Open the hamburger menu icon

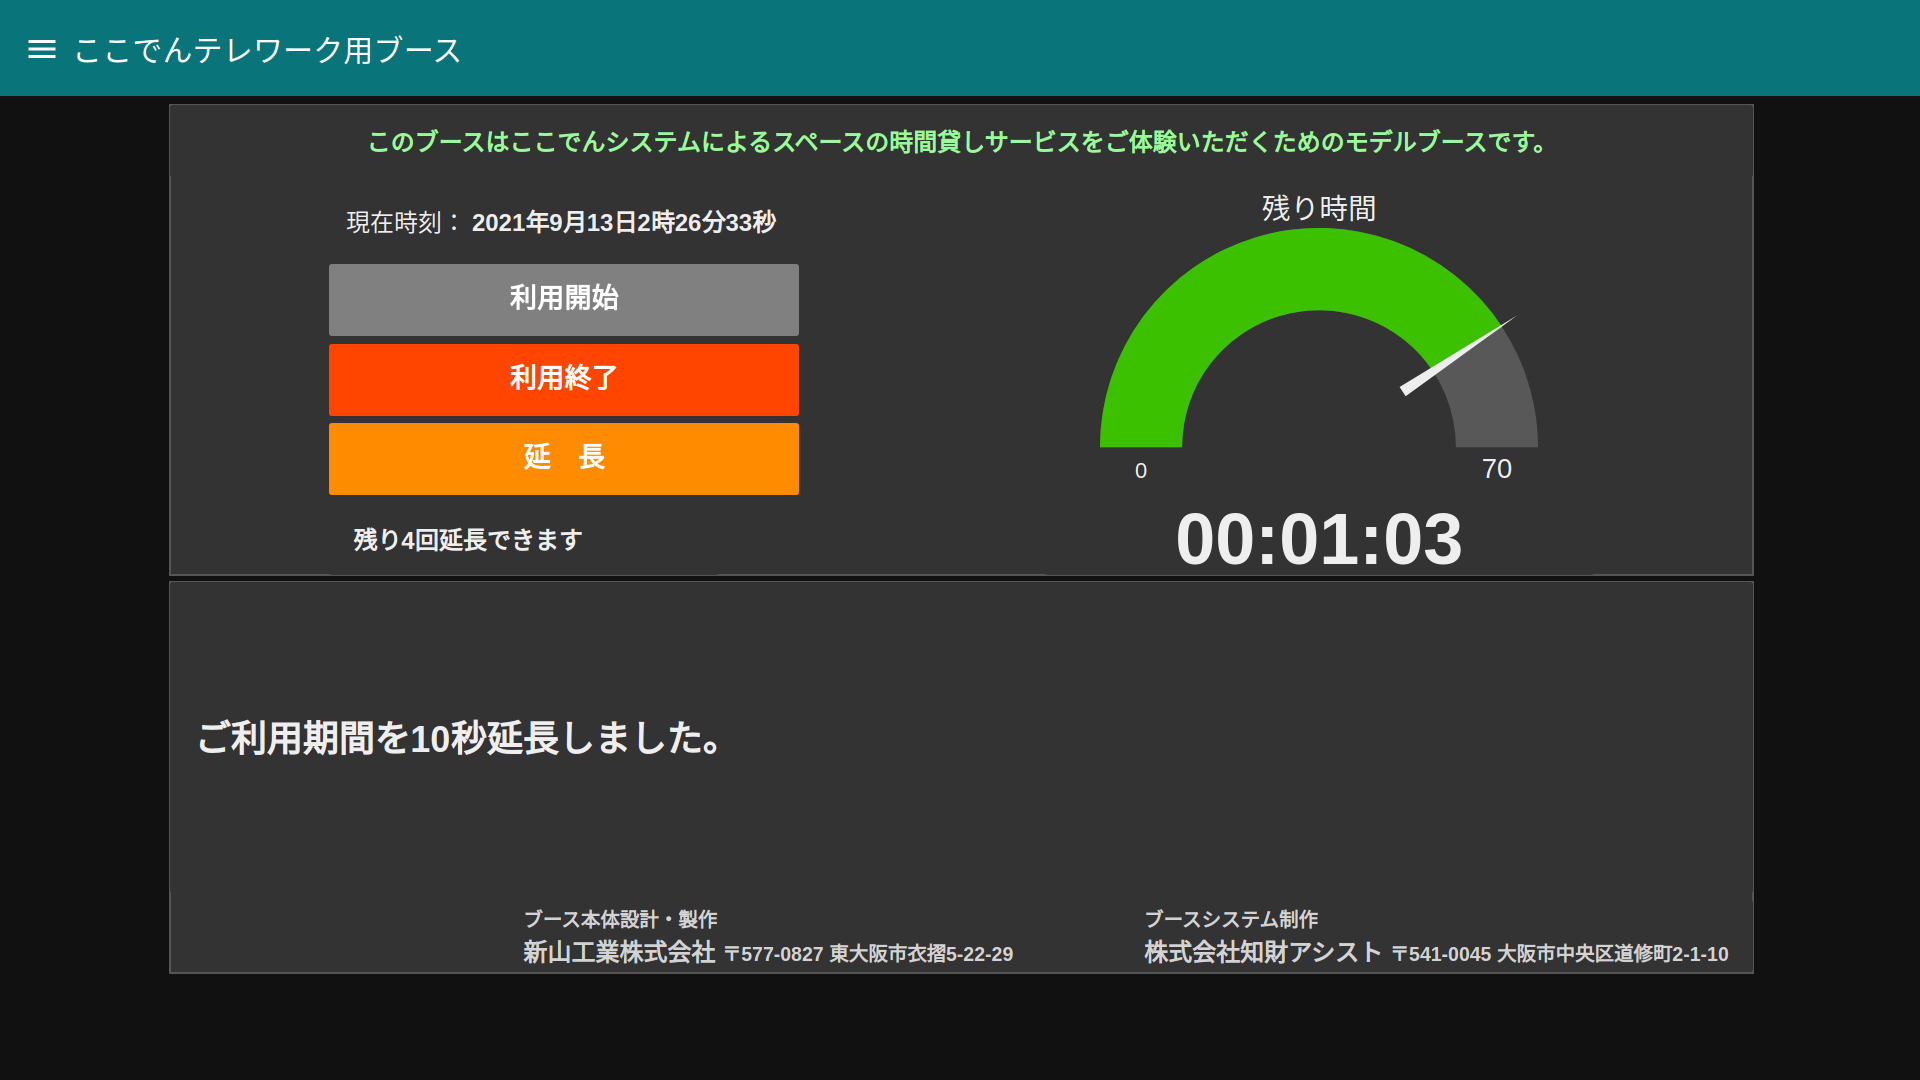coord(42,49)
